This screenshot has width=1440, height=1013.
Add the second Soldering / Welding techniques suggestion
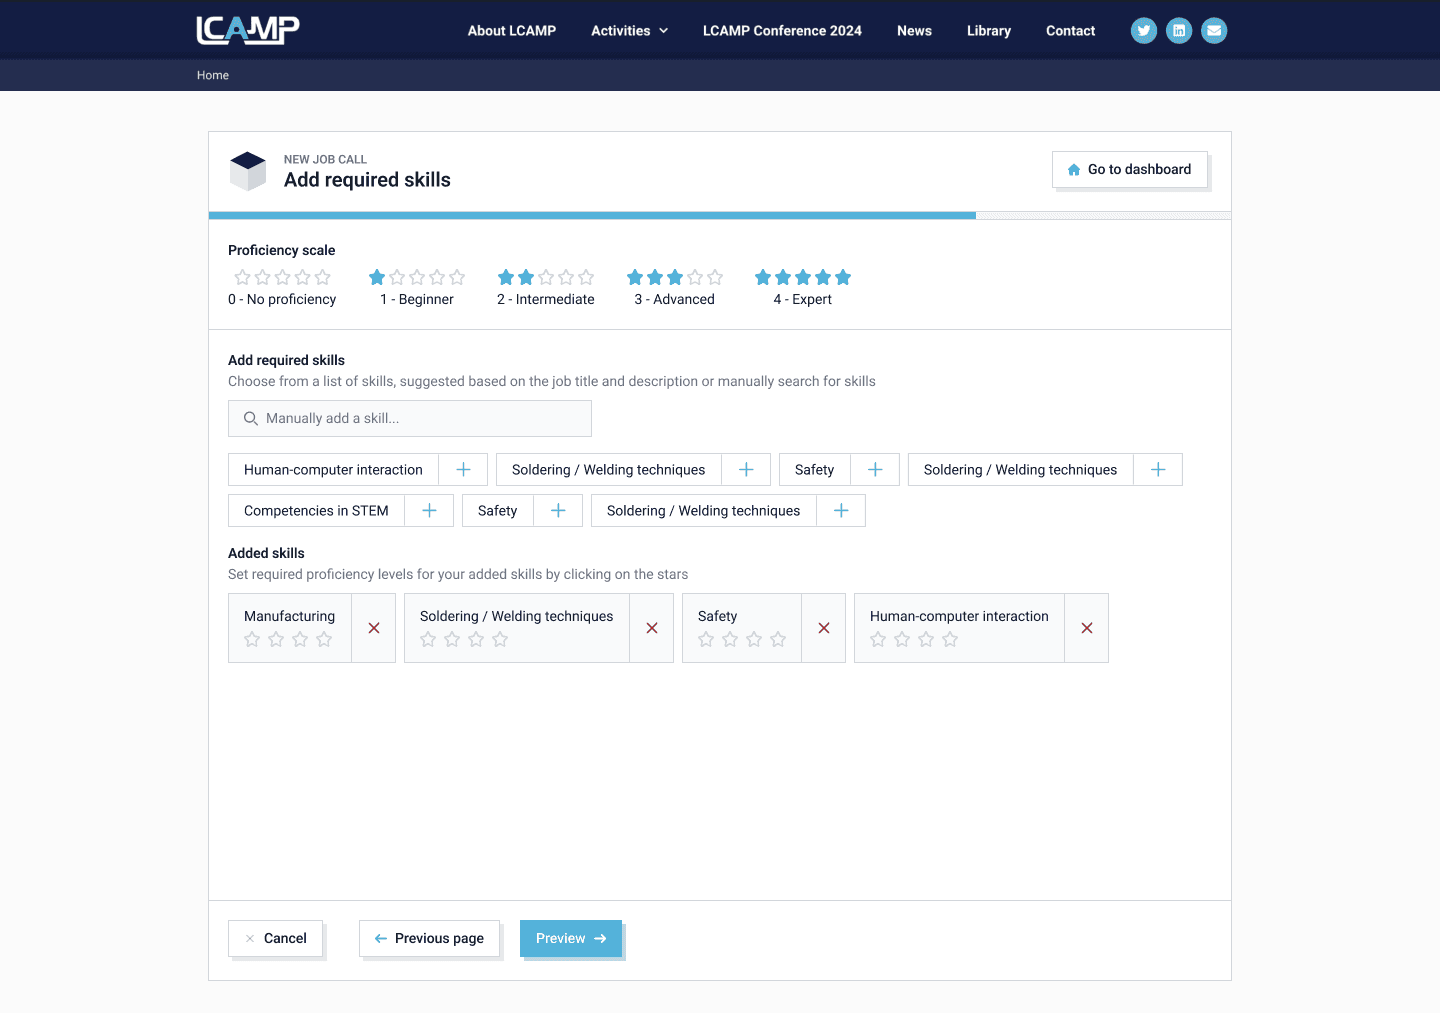(1158, 469)
